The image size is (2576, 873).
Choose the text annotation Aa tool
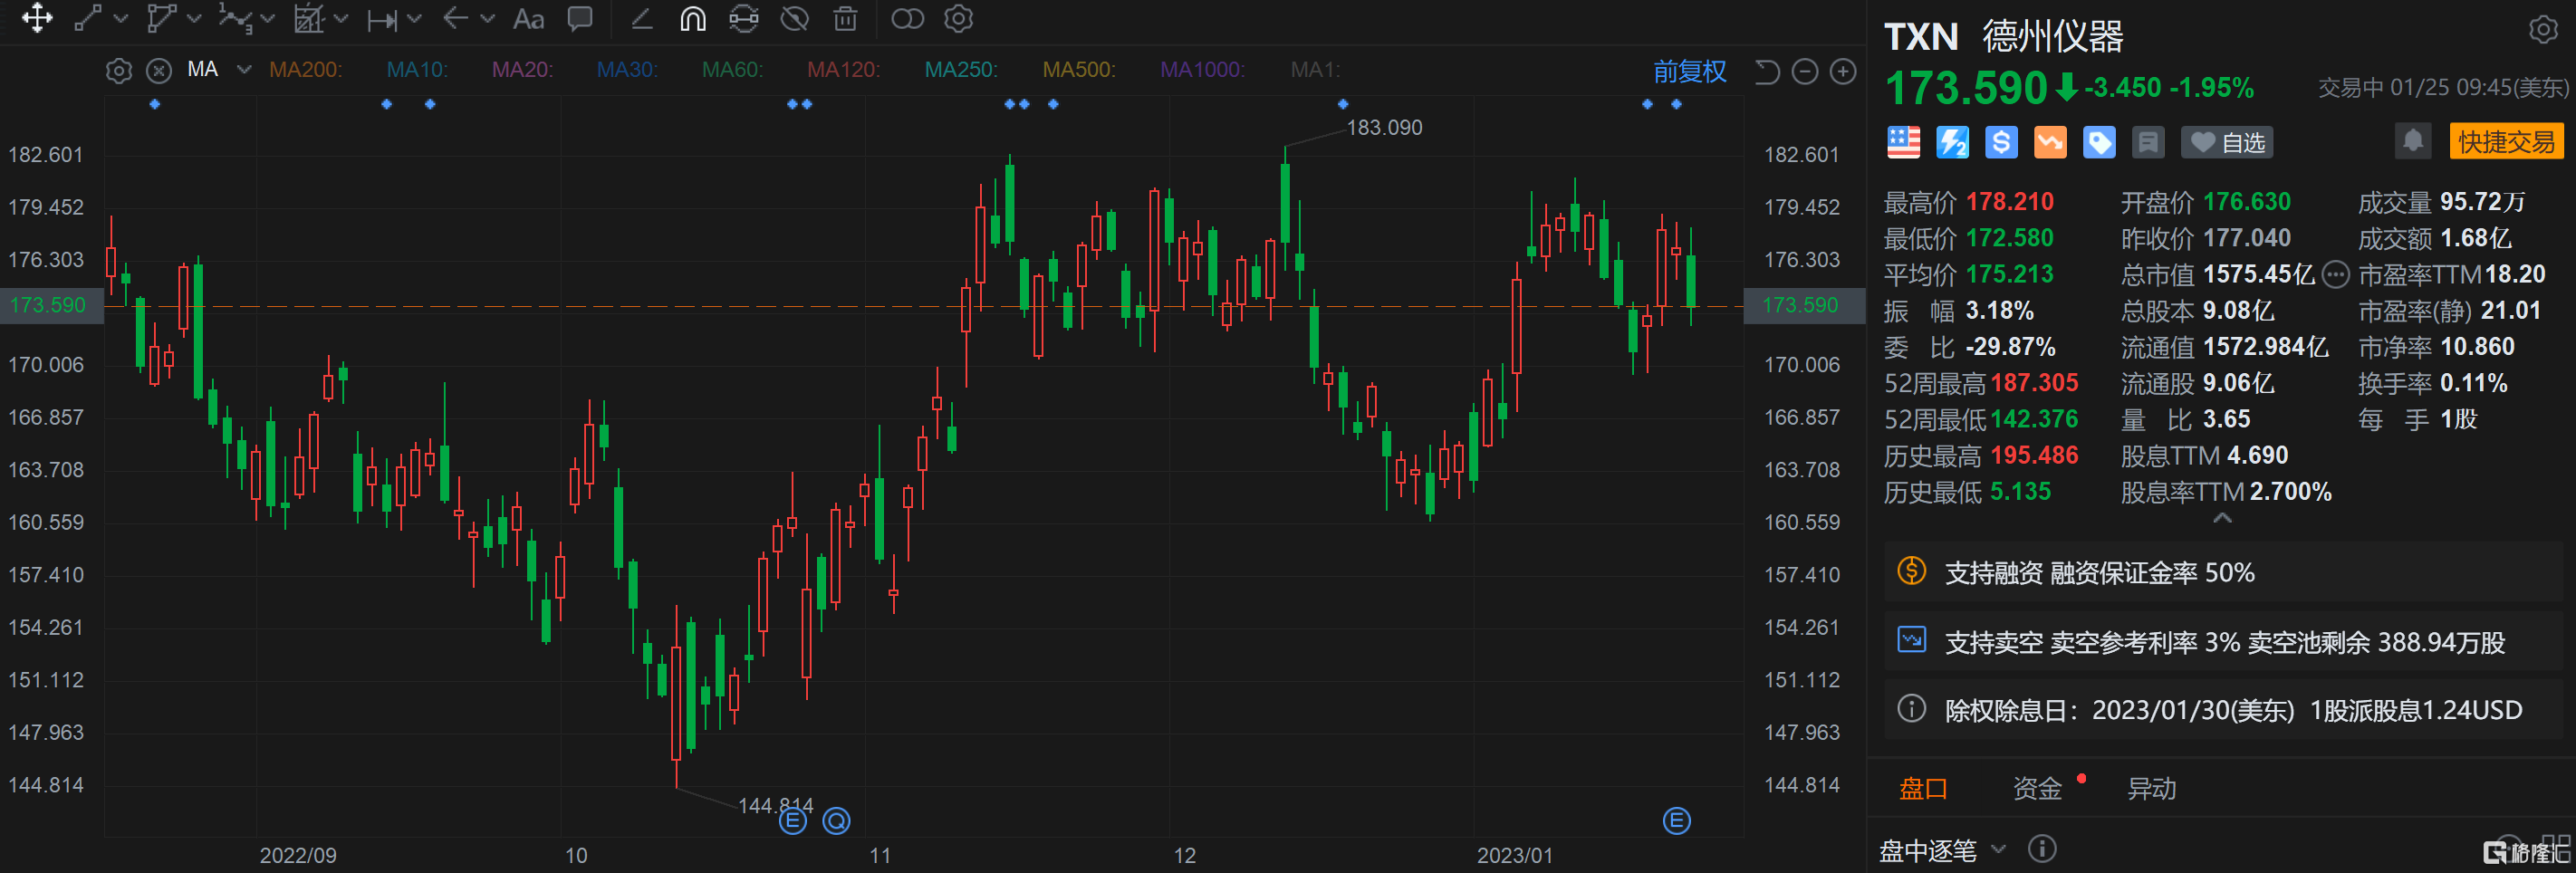pyautogui.click(x=528, y=19)
